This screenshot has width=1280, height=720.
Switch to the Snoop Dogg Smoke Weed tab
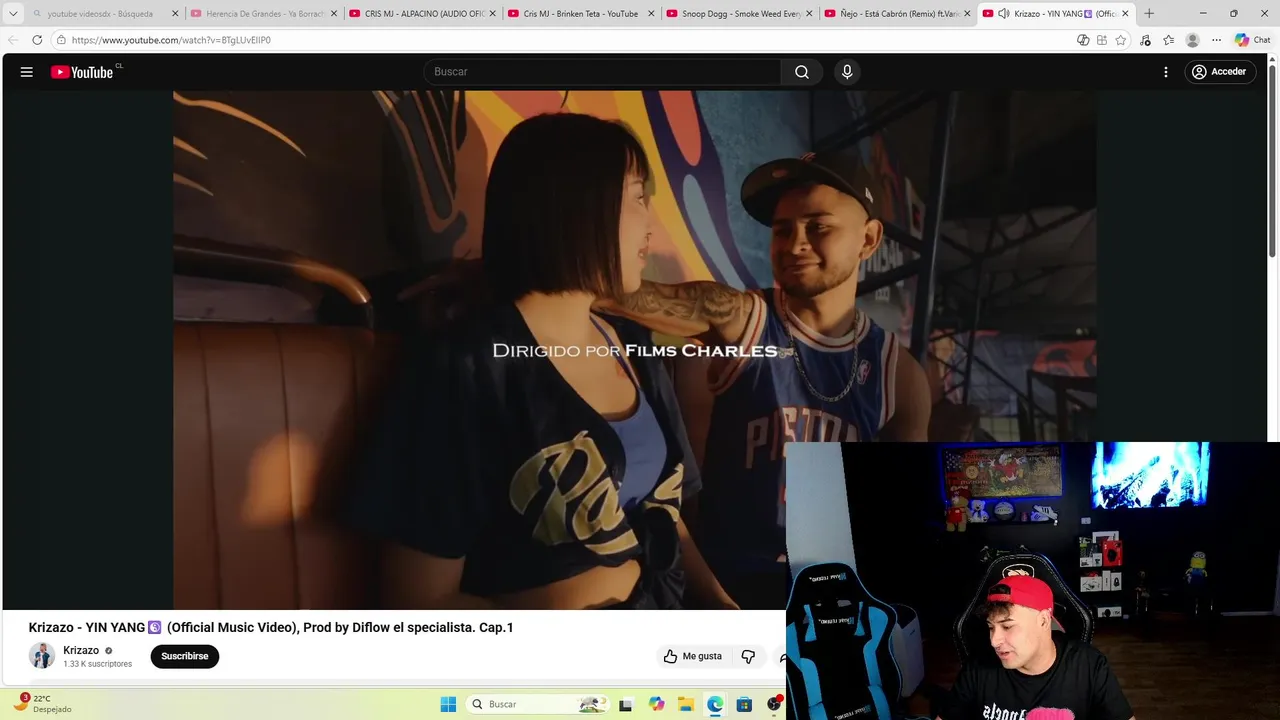(740, 14)
